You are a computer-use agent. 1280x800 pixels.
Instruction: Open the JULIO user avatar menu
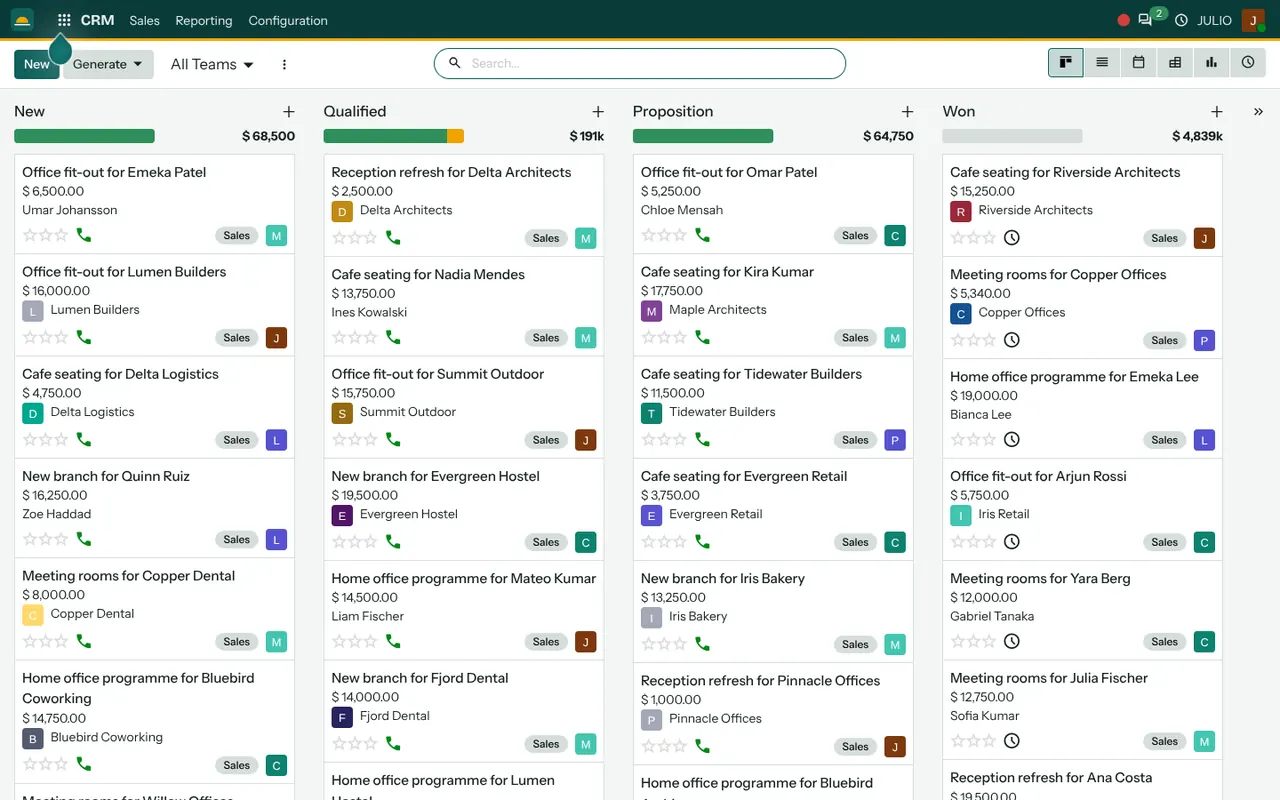(x=1253, y=20)
